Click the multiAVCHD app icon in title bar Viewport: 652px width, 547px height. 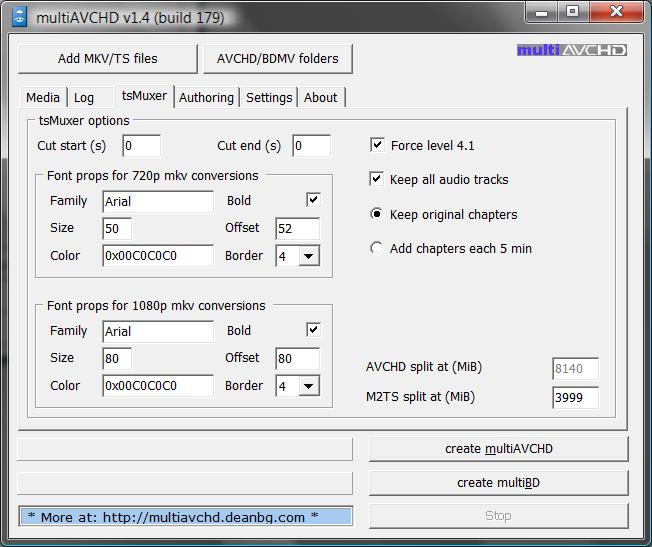[x=20, y=17]
